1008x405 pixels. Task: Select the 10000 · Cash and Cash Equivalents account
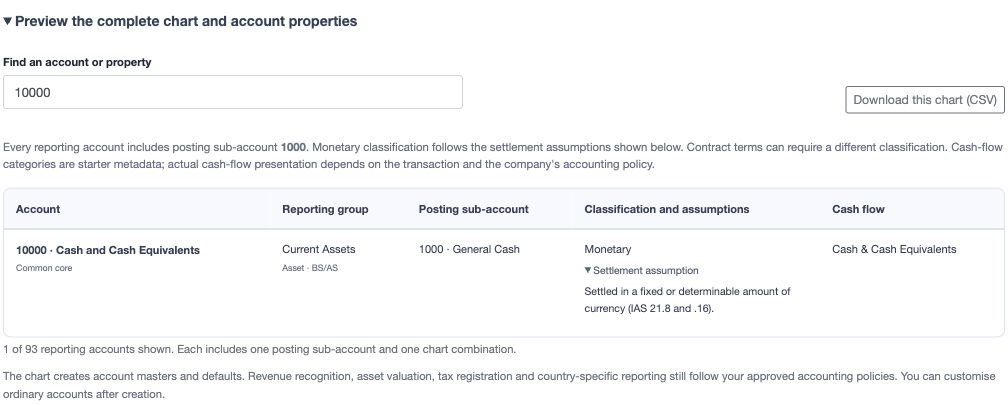108,250
